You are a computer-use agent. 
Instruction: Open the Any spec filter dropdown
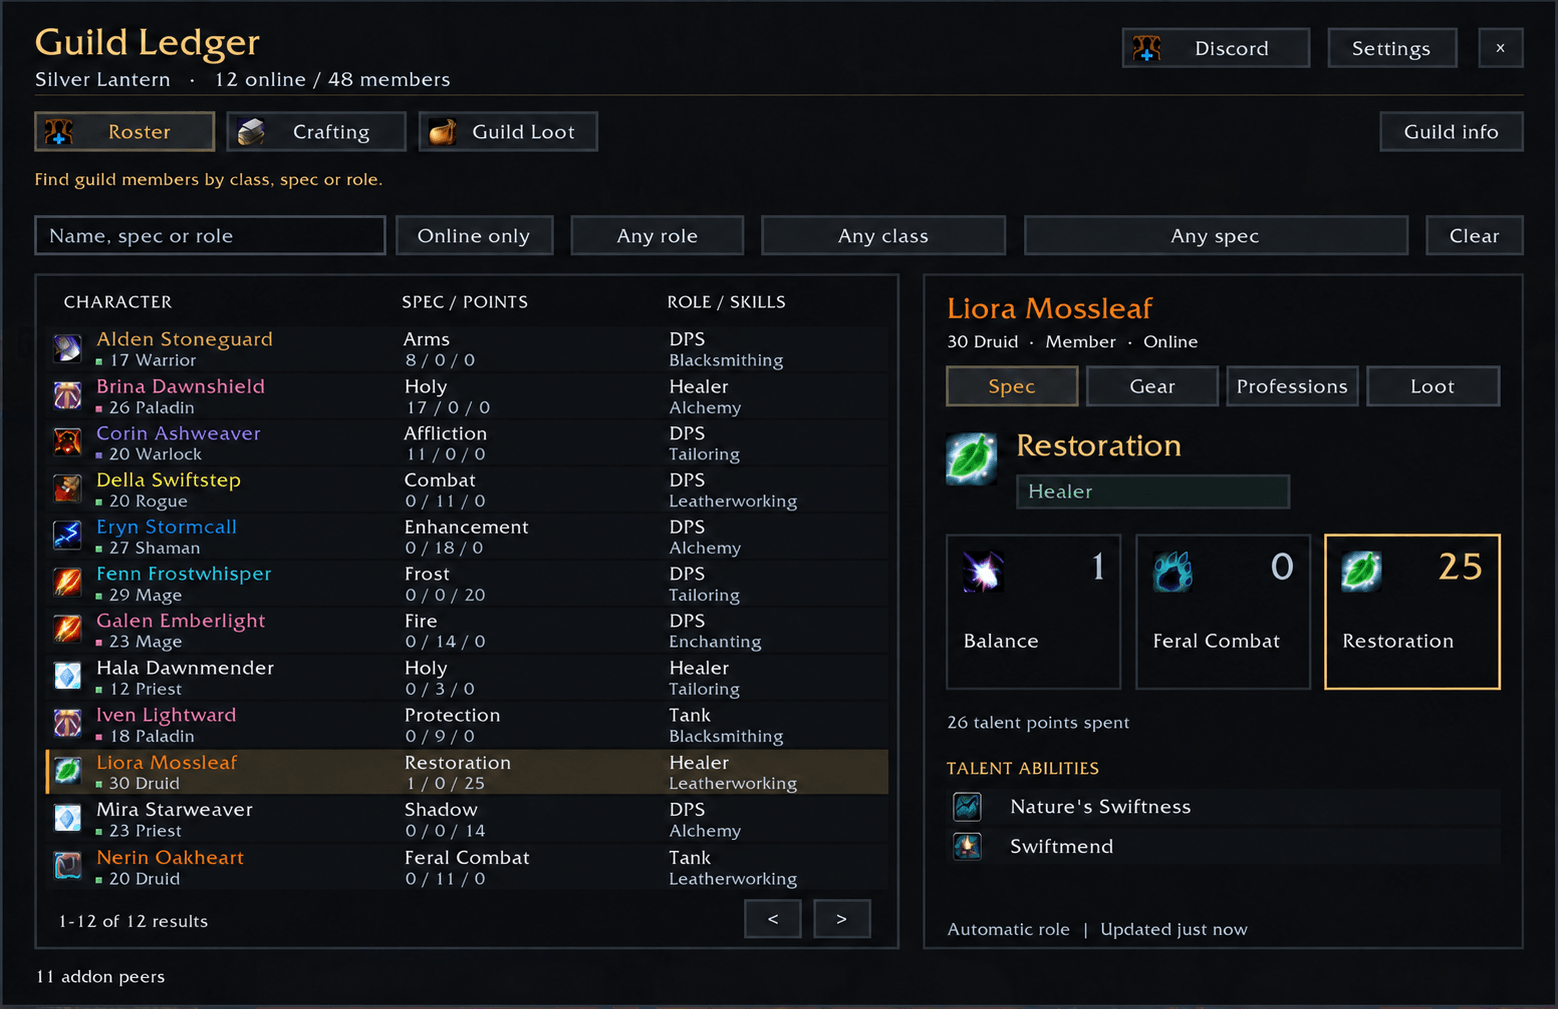pos(1215,236)
